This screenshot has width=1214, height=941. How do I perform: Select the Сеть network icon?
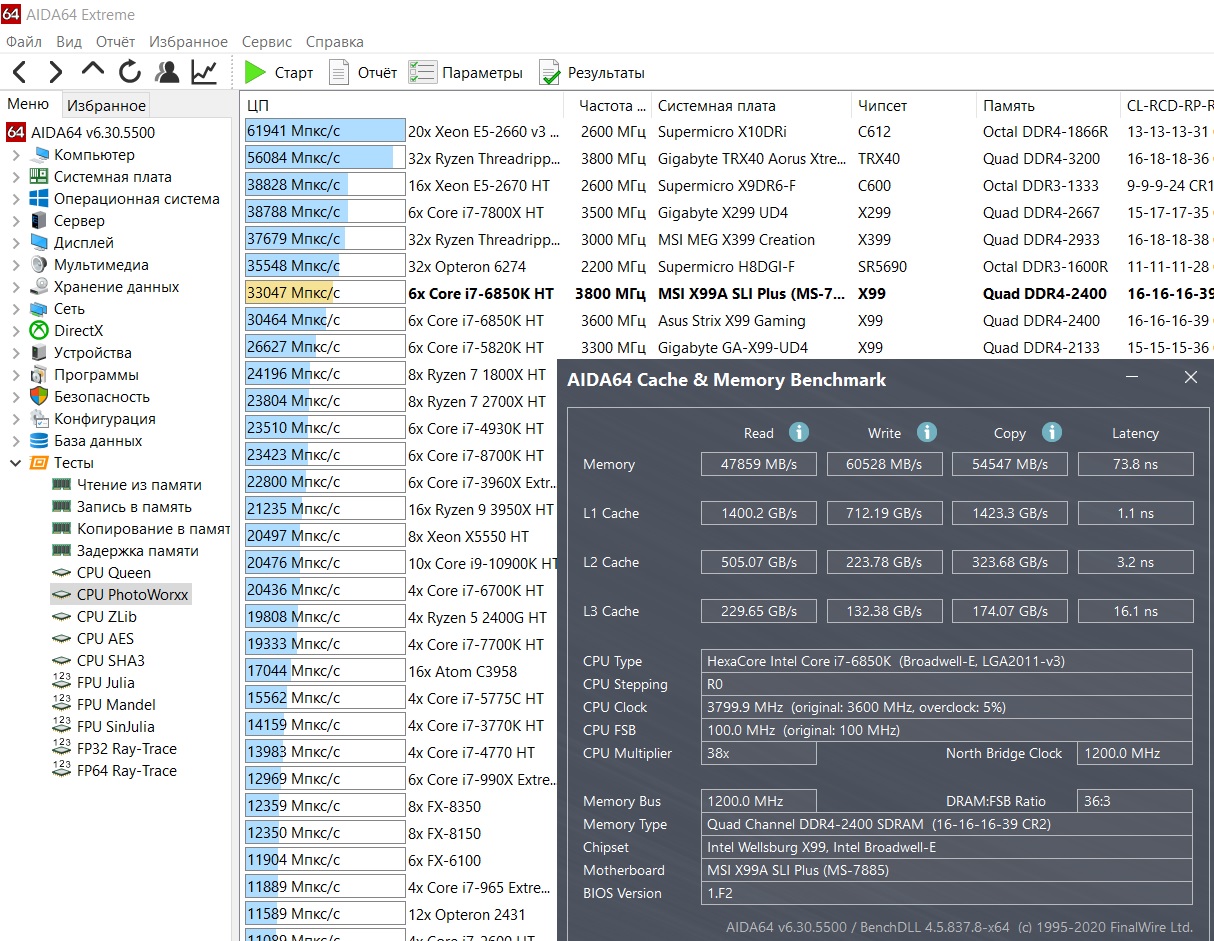click(x=39, y=309)
